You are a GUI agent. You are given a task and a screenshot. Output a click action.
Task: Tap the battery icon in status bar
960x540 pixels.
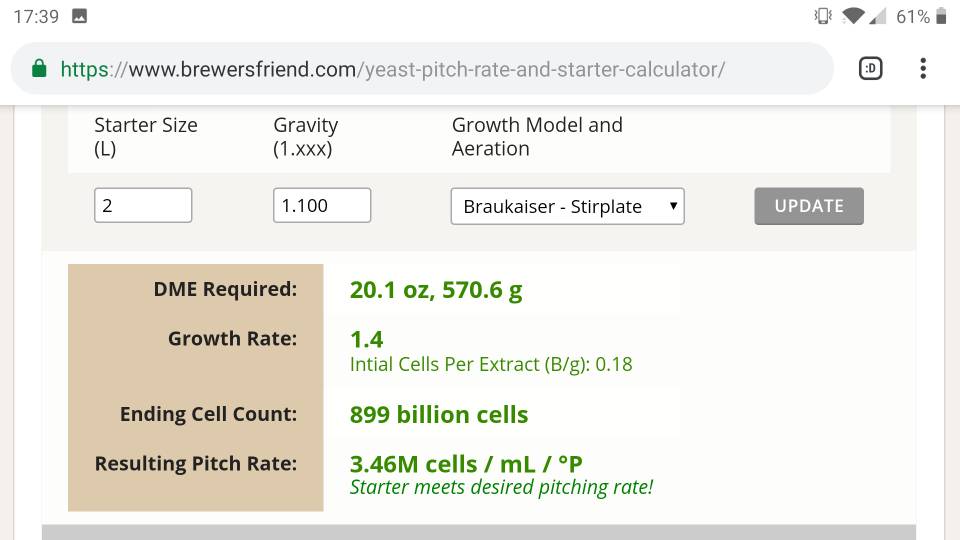(941, 16)
